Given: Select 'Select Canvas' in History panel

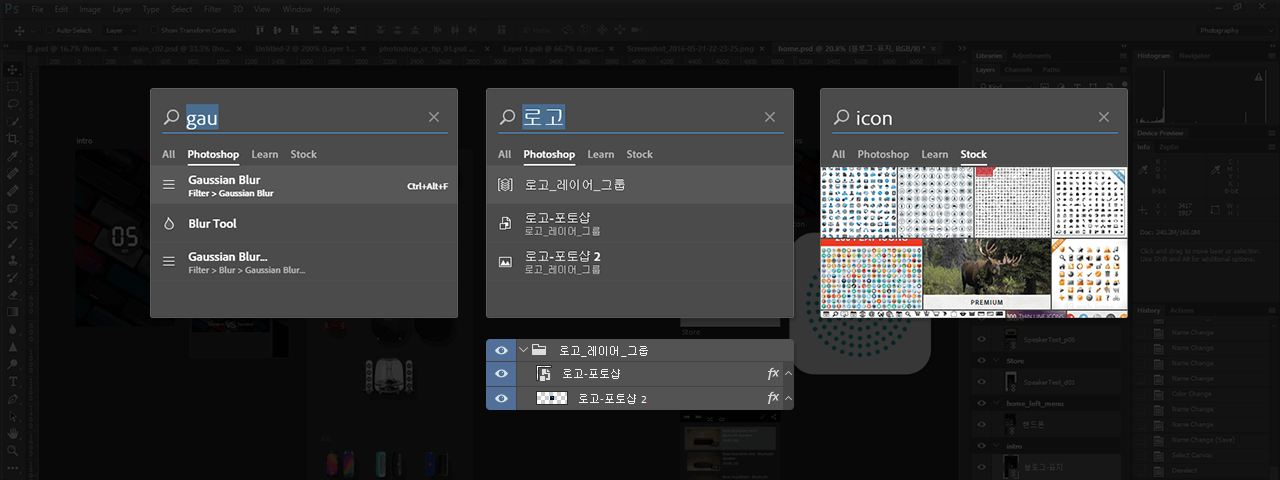Looking at the screenshot, I should [1194, 455].
